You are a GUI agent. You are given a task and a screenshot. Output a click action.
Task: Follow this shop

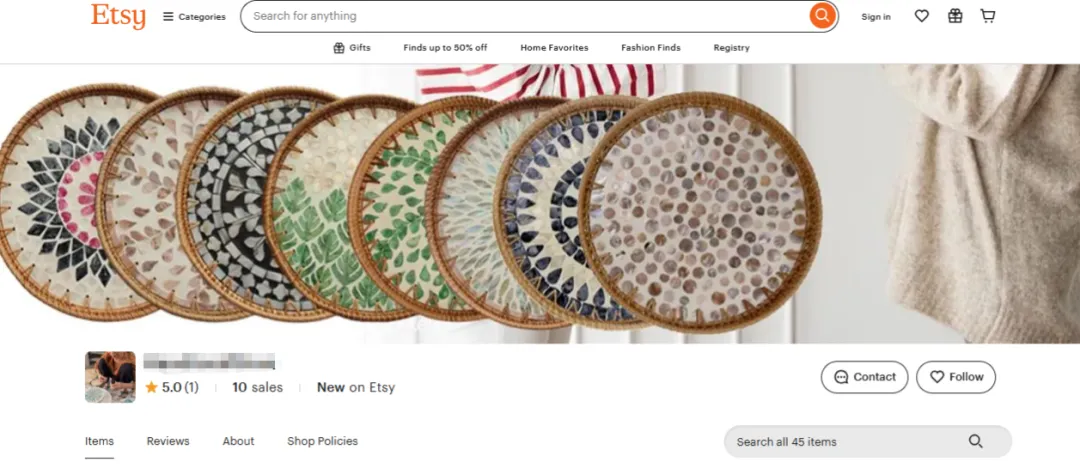[956, 377]
